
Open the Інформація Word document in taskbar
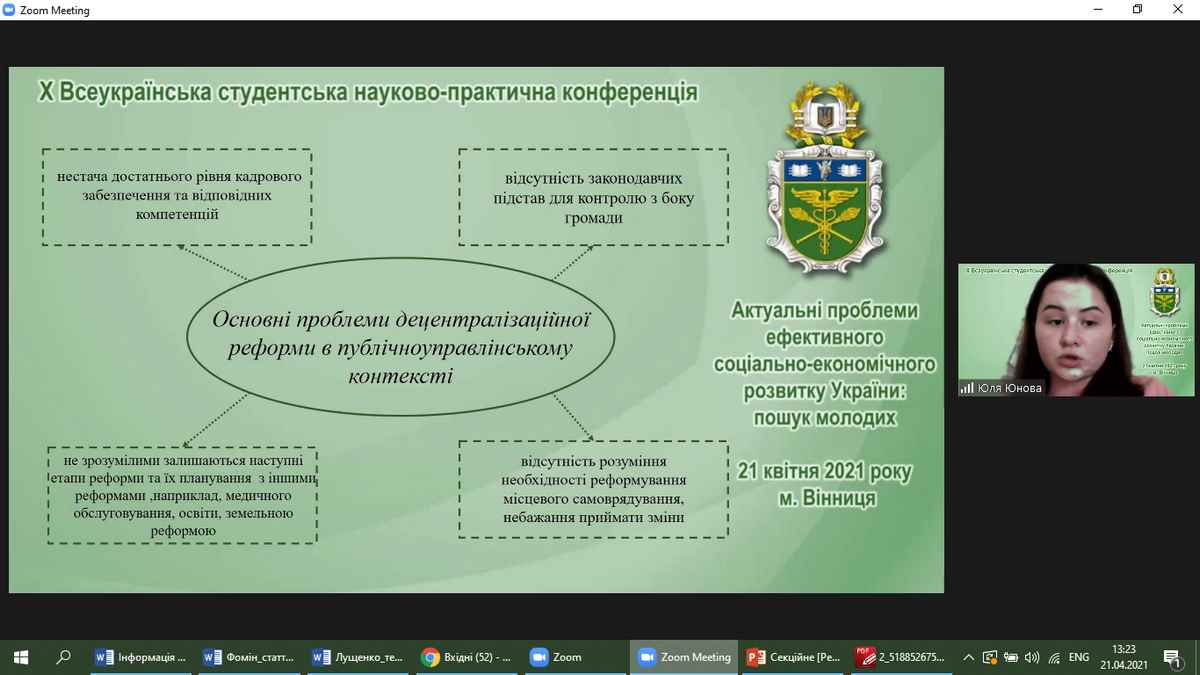[141, 657]
